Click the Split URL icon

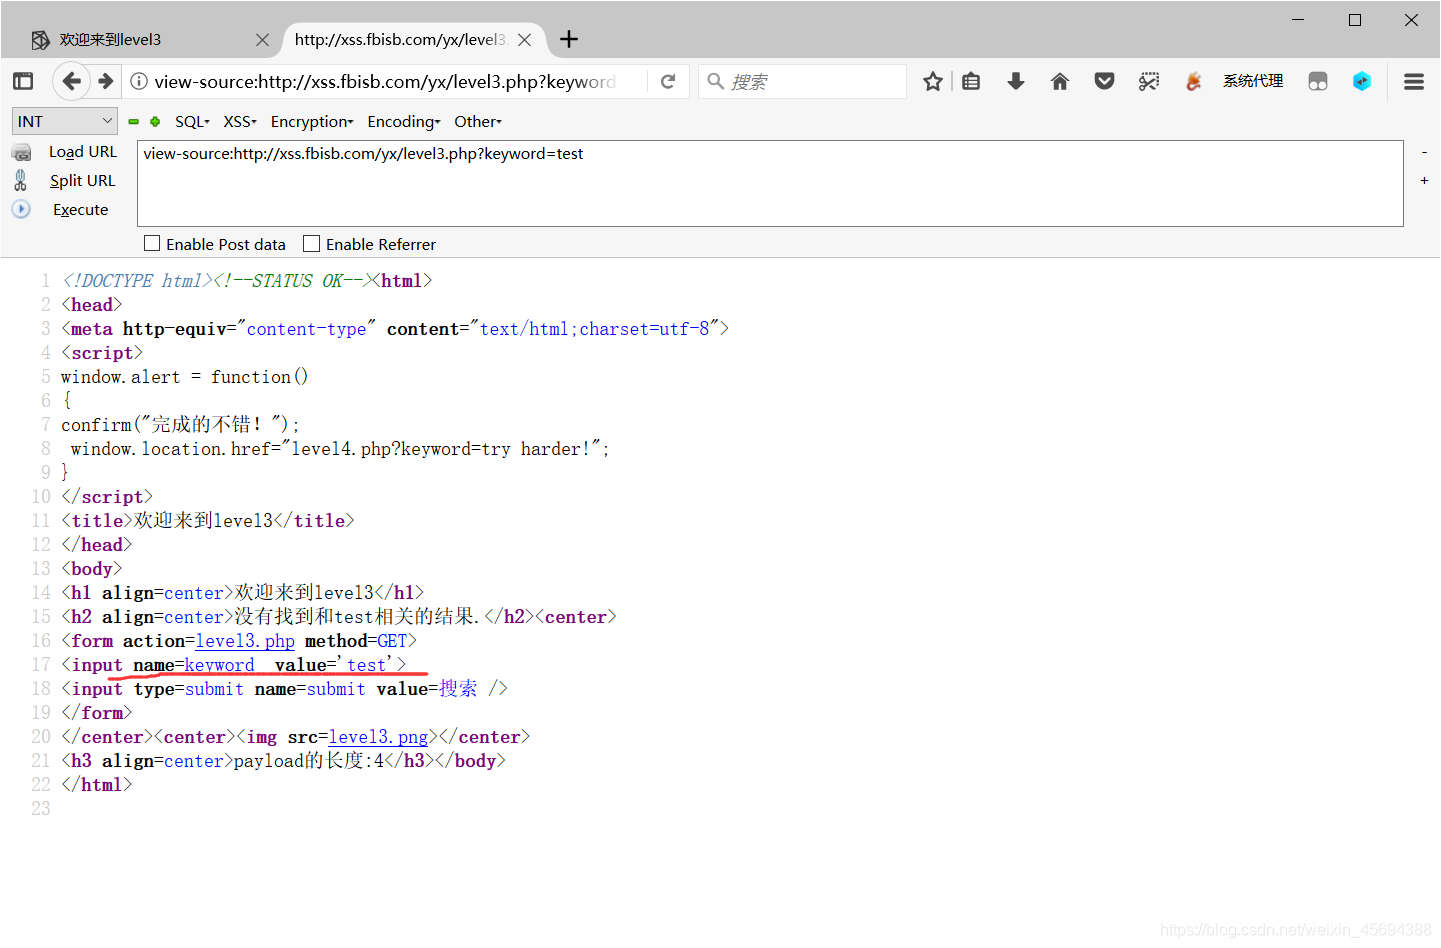[21, 180]
